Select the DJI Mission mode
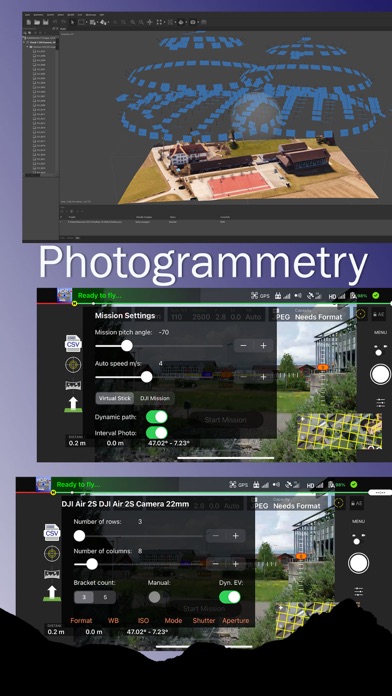 click(x=154, y=398)
